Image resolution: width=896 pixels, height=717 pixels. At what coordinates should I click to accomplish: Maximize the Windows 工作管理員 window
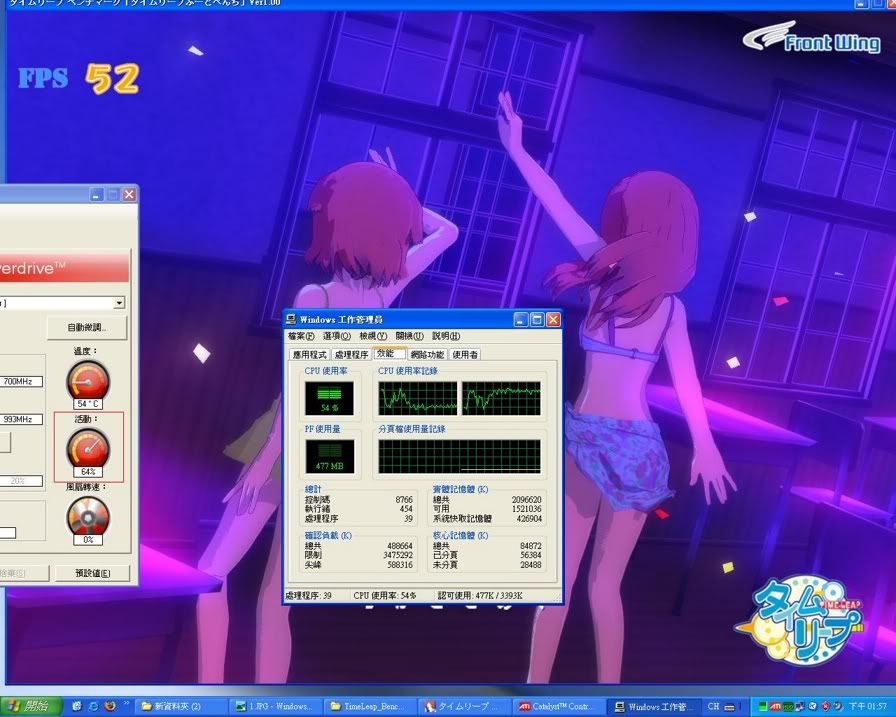click(537, 319)
